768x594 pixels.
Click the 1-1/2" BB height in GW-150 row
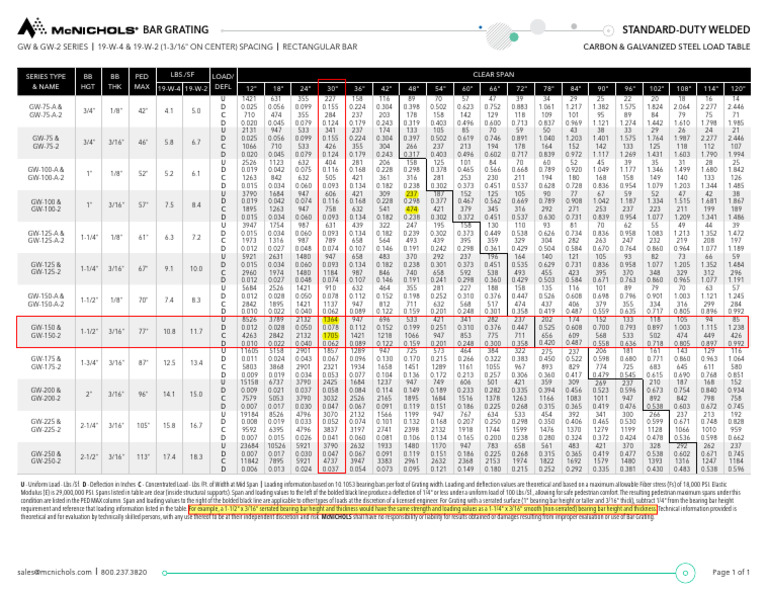point(88,332)
